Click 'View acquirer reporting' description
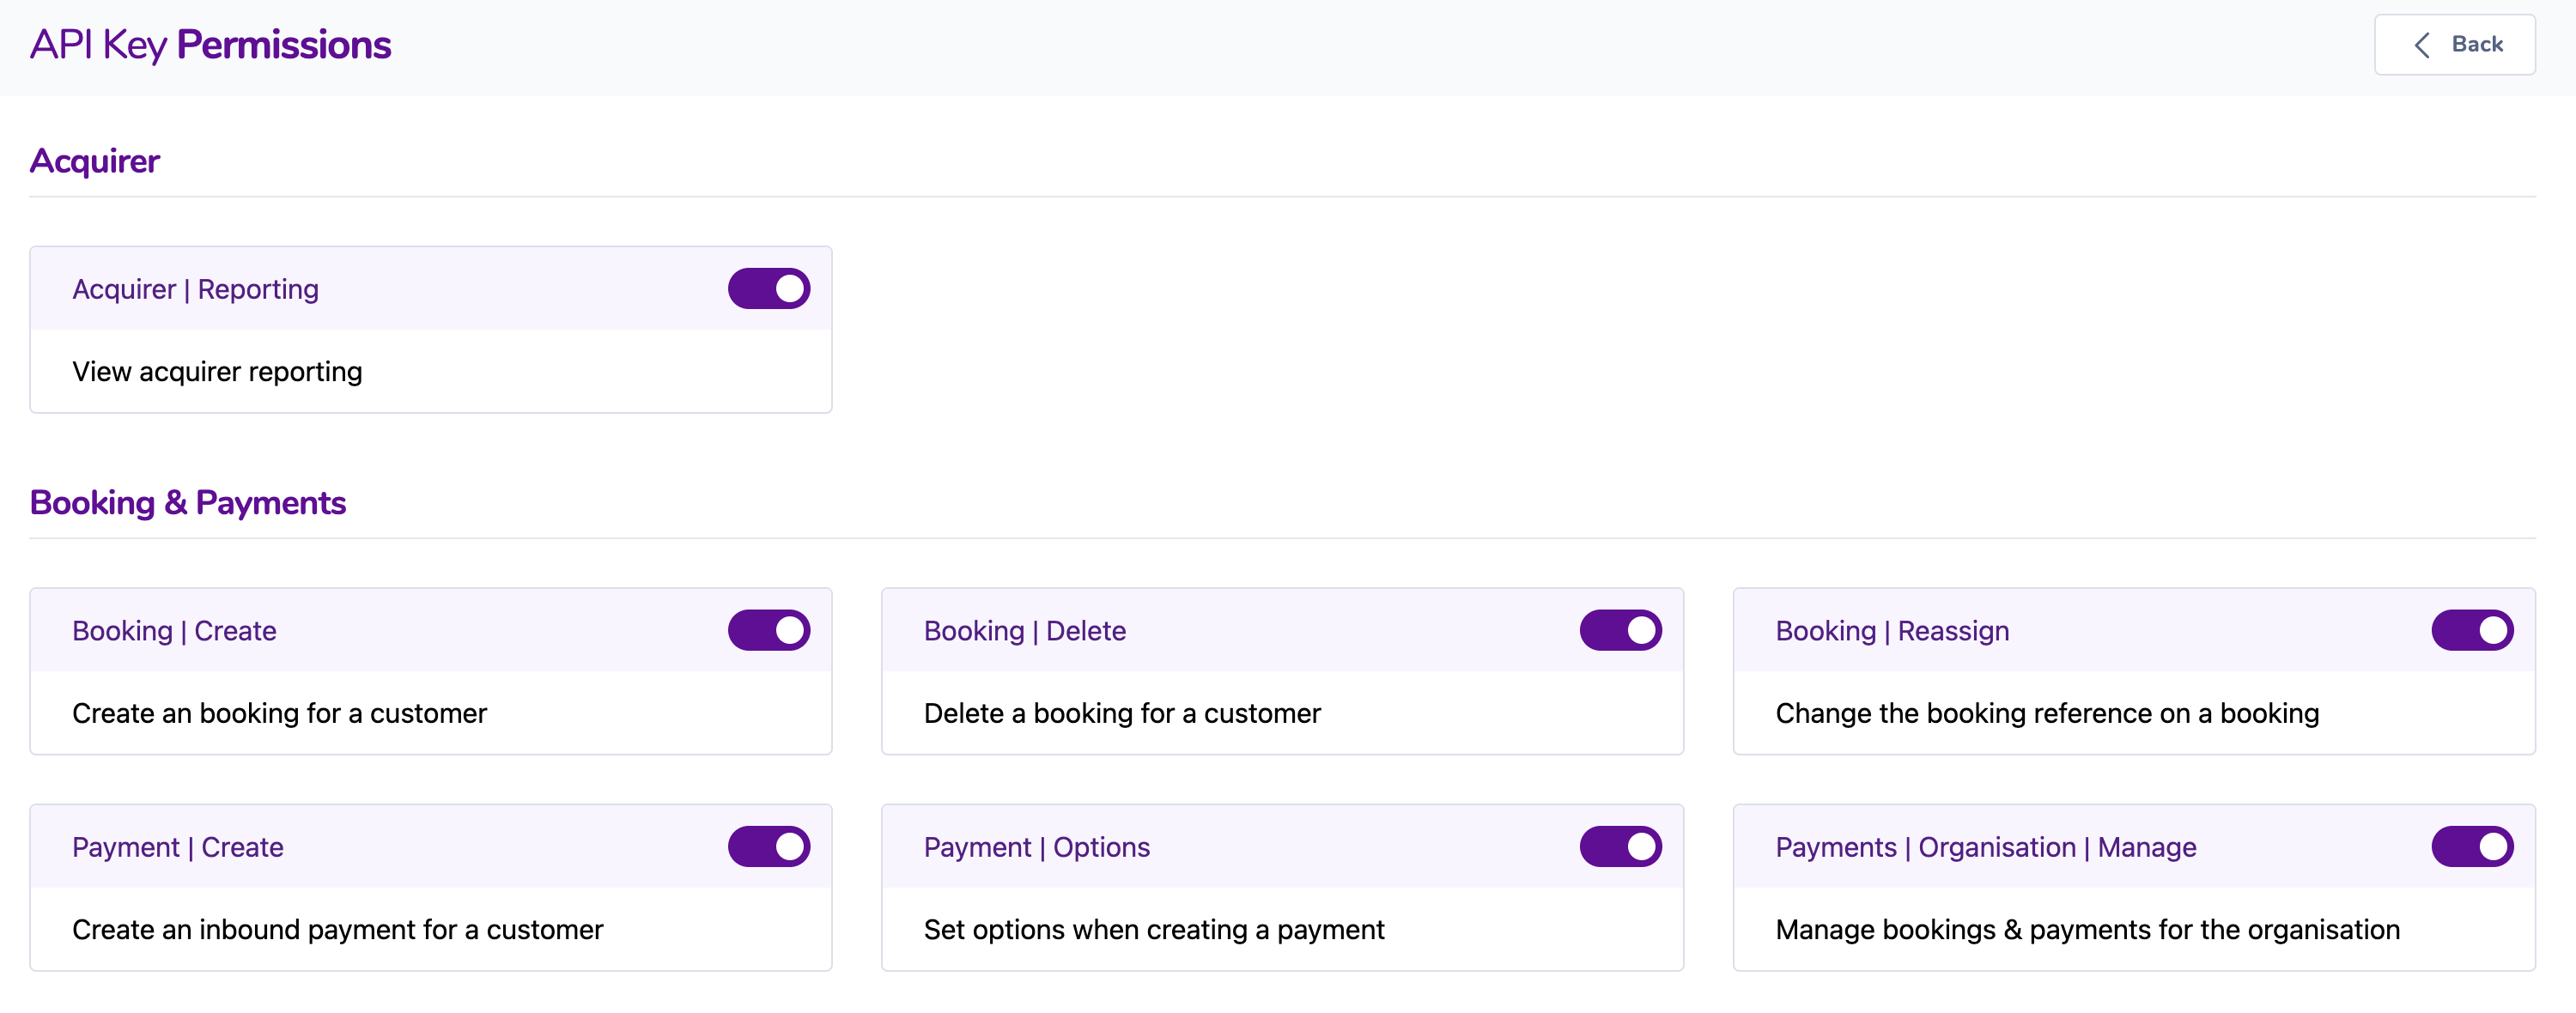The image size is (2576, 1013). point(217,372)
